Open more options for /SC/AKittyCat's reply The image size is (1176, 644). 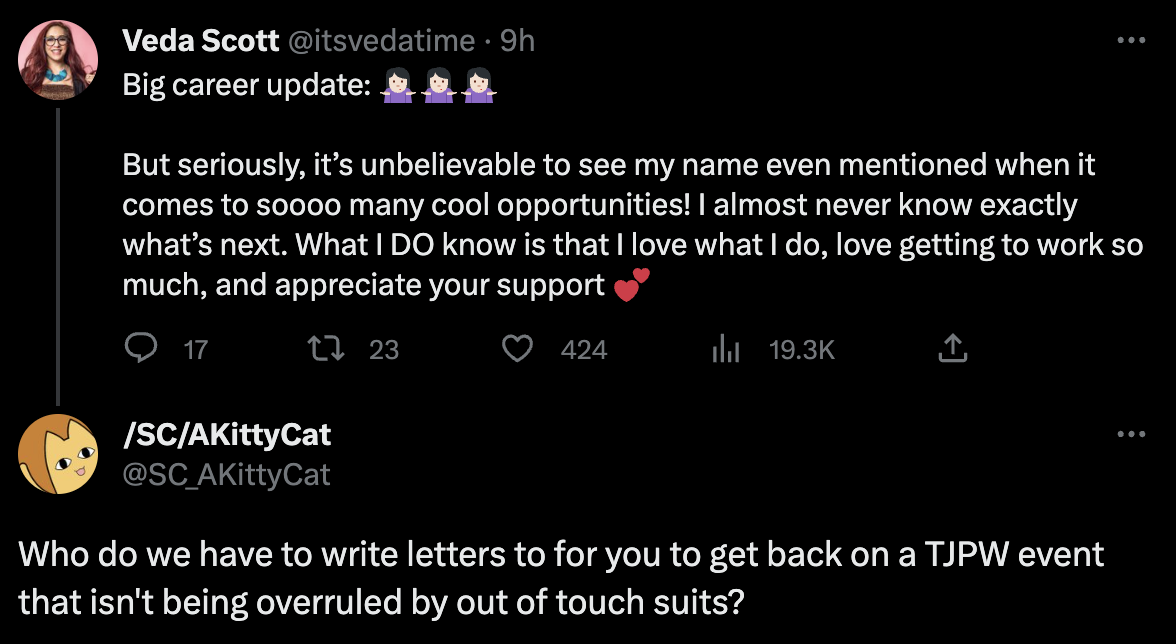[x=1130, y=435]
